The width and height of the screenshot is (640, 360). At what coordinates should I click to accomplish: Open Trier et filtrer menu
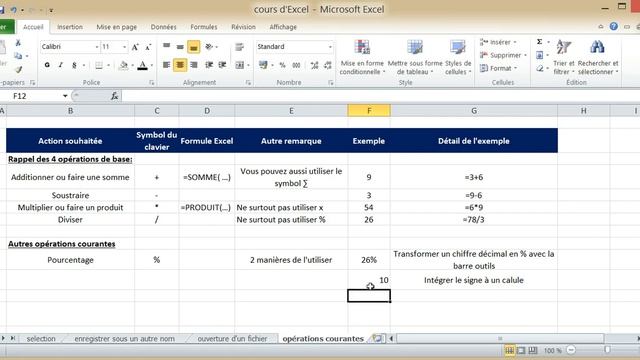(x=564, y=58)
